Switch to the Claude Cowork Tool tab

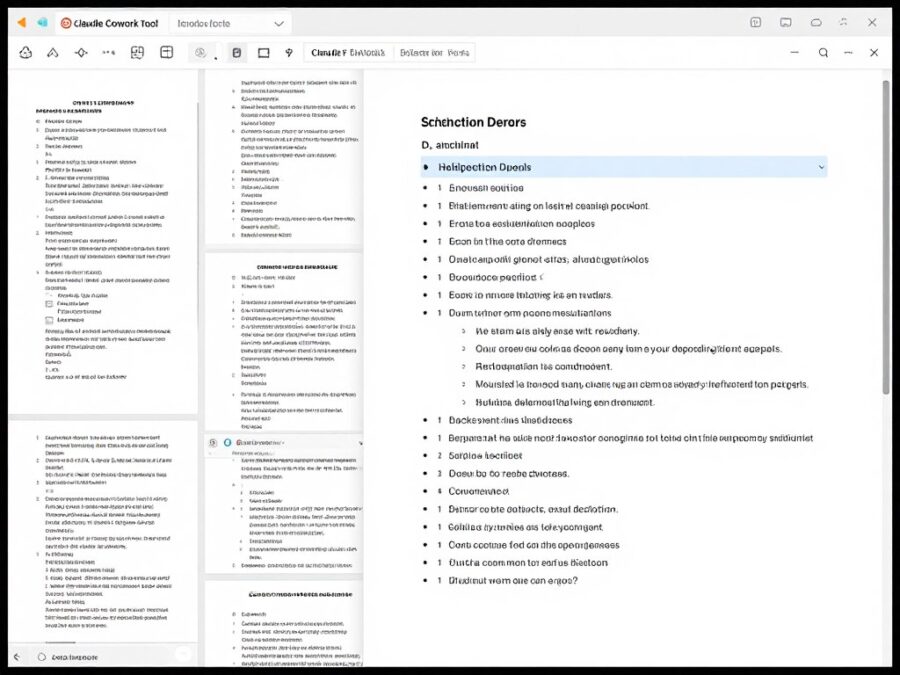(x=110, y=22)
